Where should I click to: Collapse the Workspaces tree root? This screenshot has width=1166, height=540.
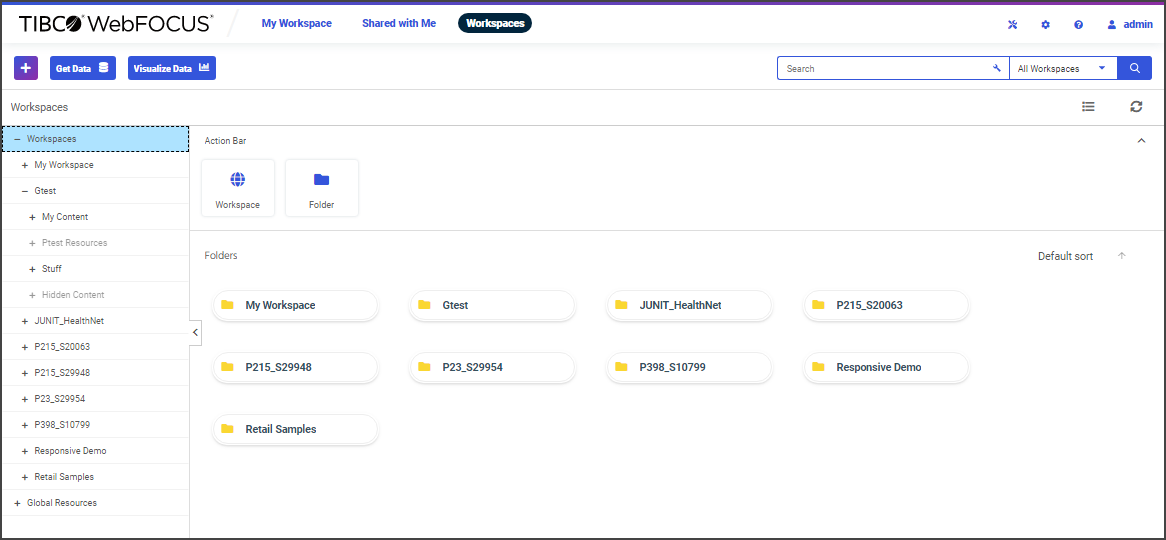coord(17,139)
